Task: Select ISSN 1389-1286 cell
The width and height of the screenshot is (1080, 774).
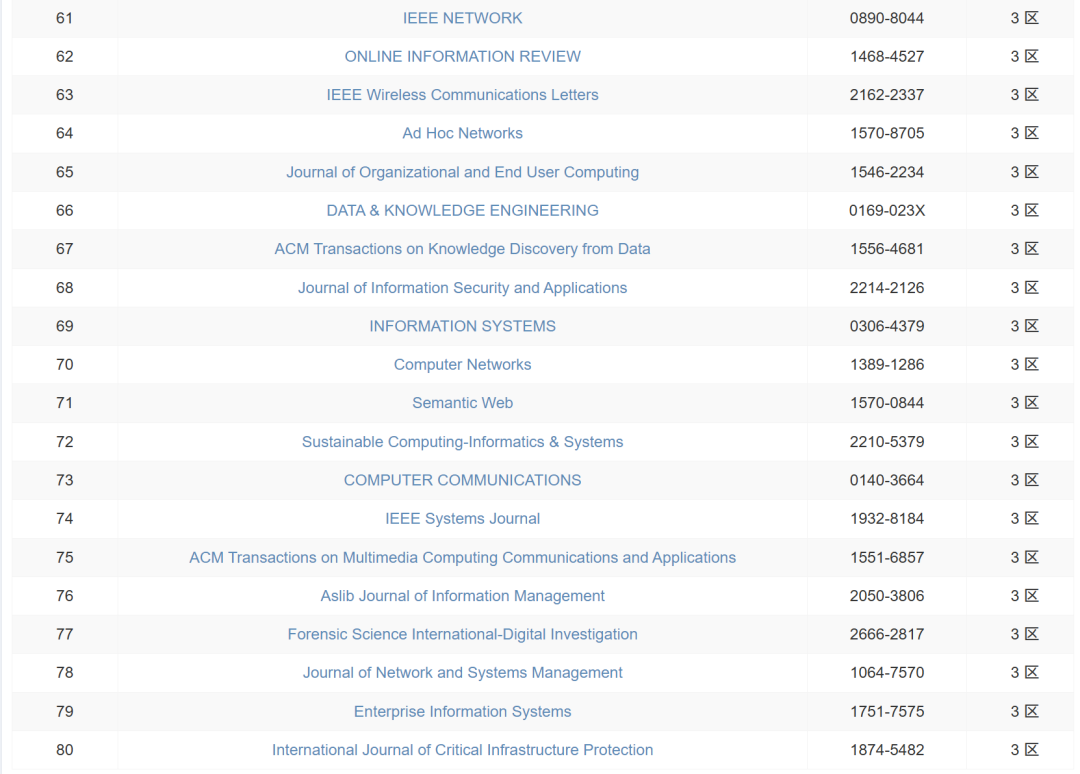Action: click(x=886, y=365)
